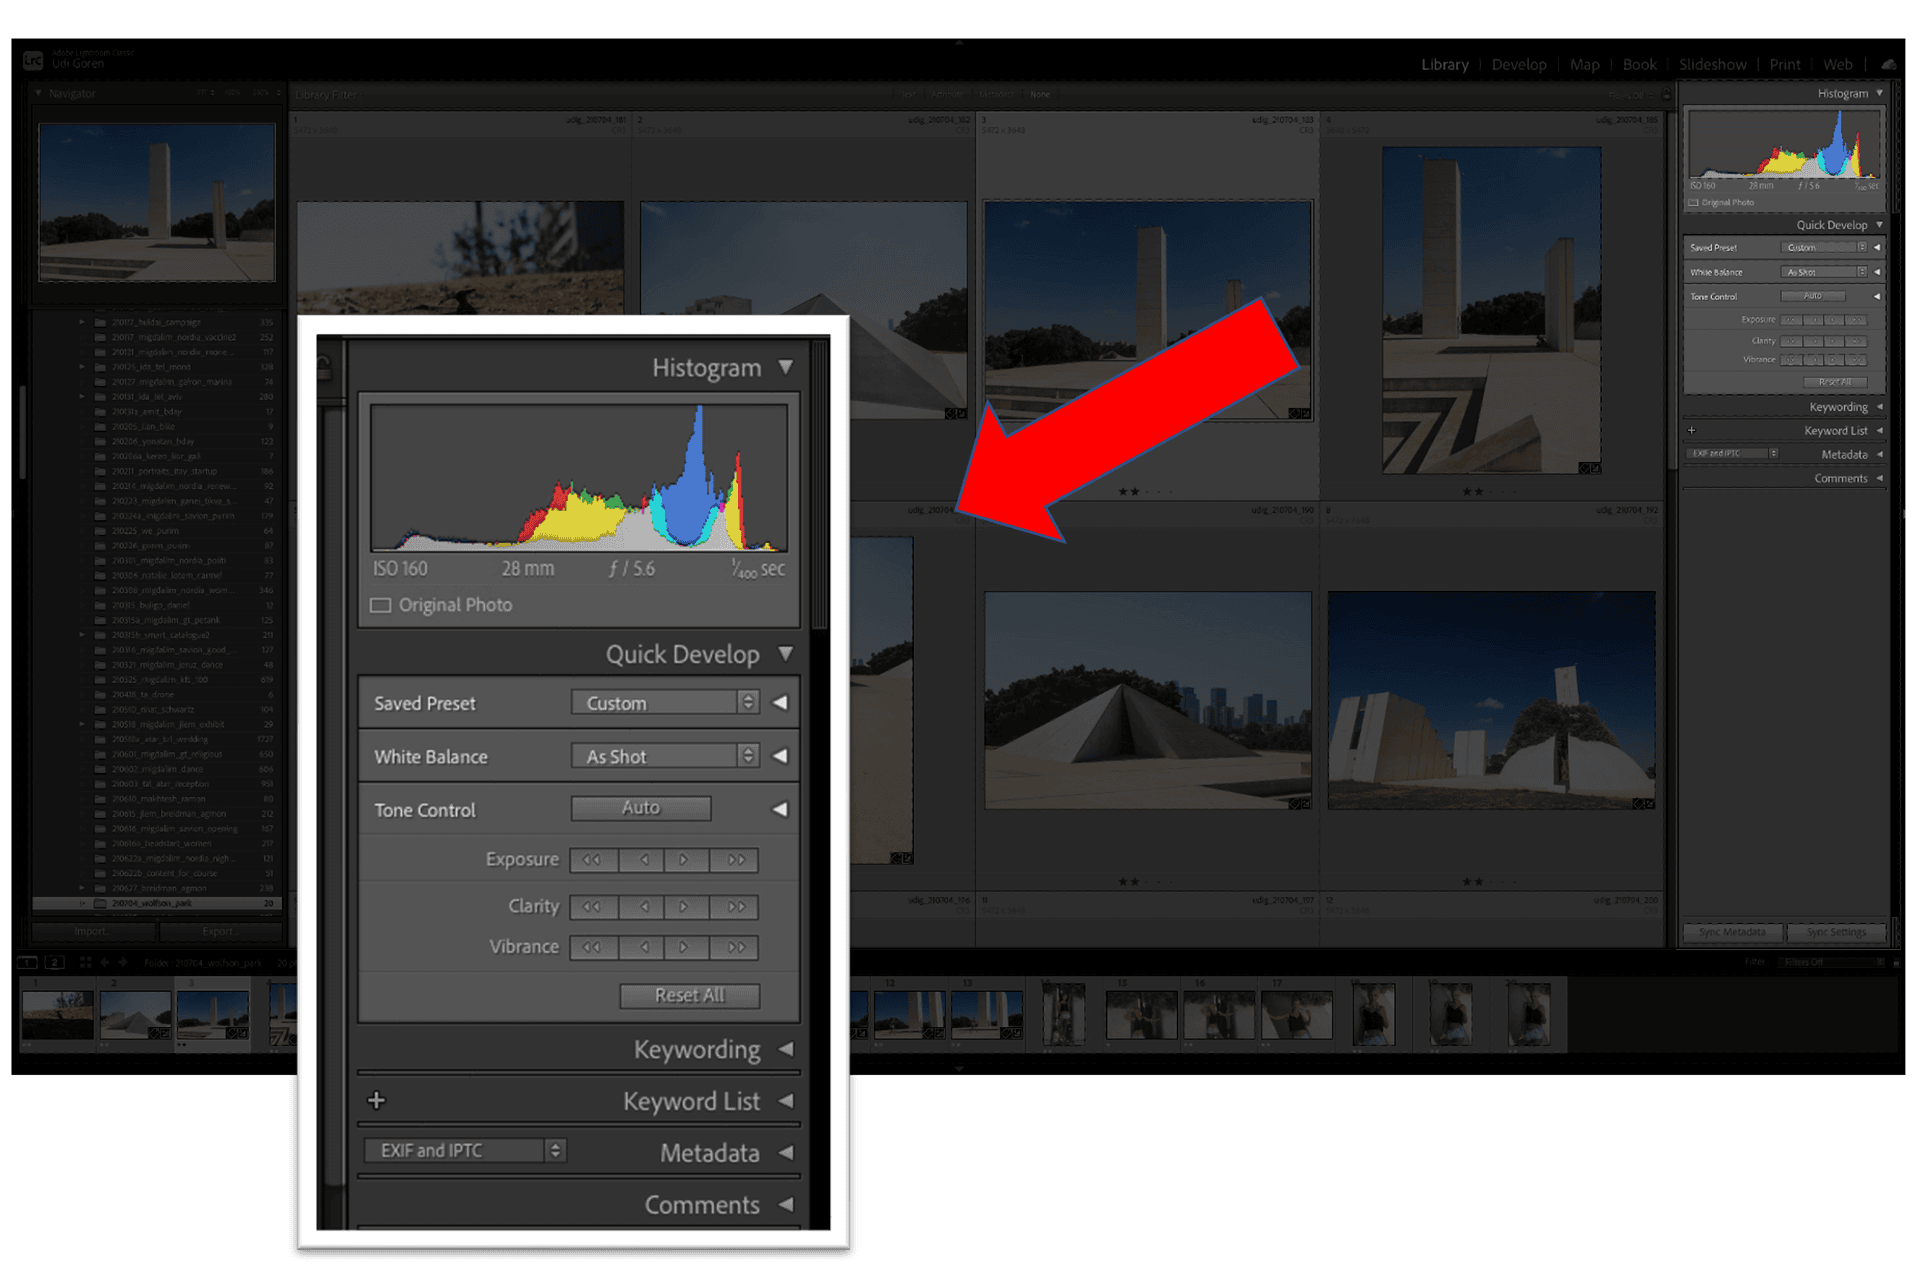Open the Slideshow module
This screenshot has width=1920, height=1280.
[x=1712, y=65]
